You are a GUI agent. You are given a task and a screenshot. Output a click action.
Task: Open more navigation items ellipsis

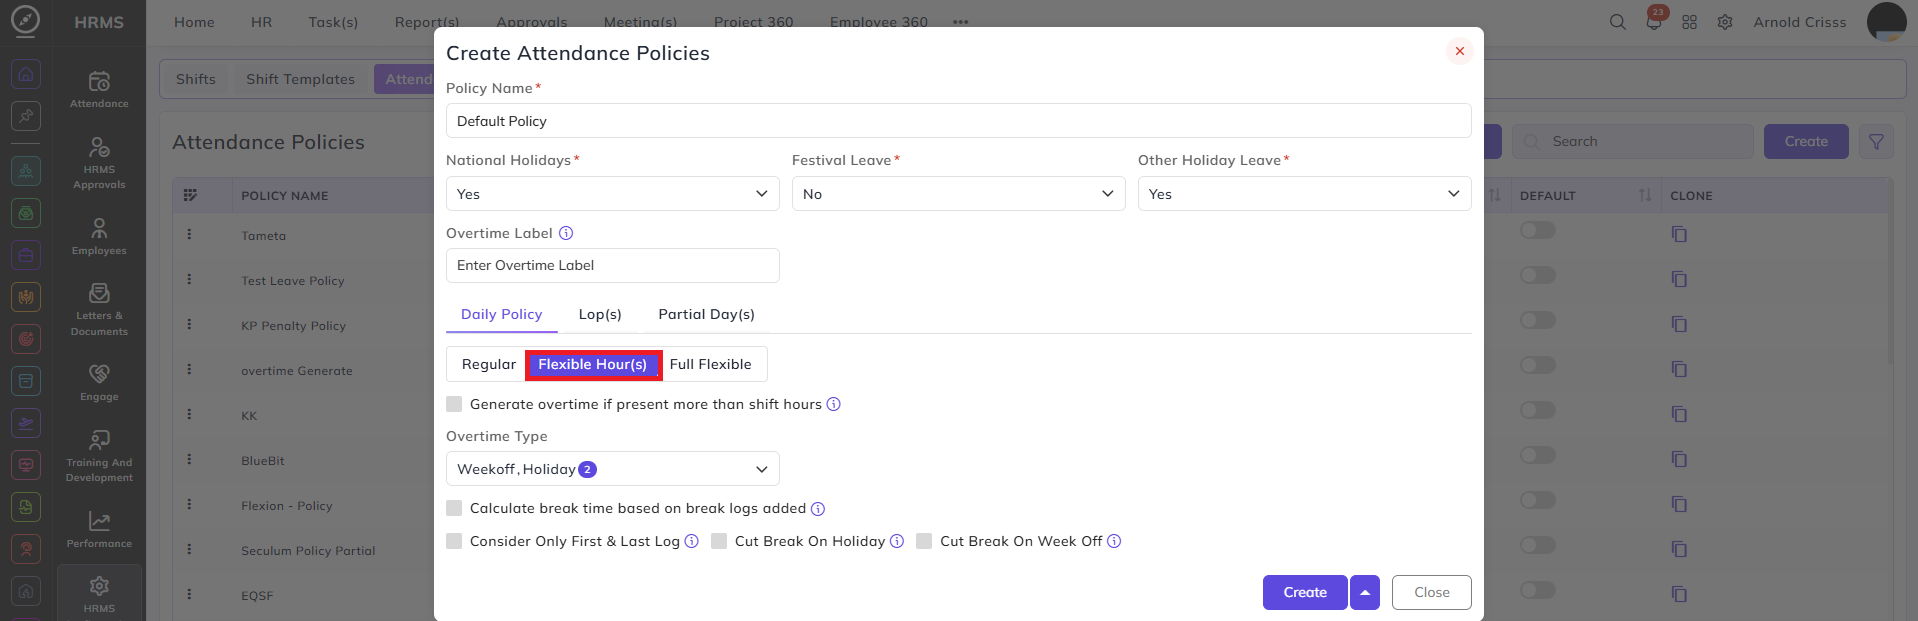(961, 22)
